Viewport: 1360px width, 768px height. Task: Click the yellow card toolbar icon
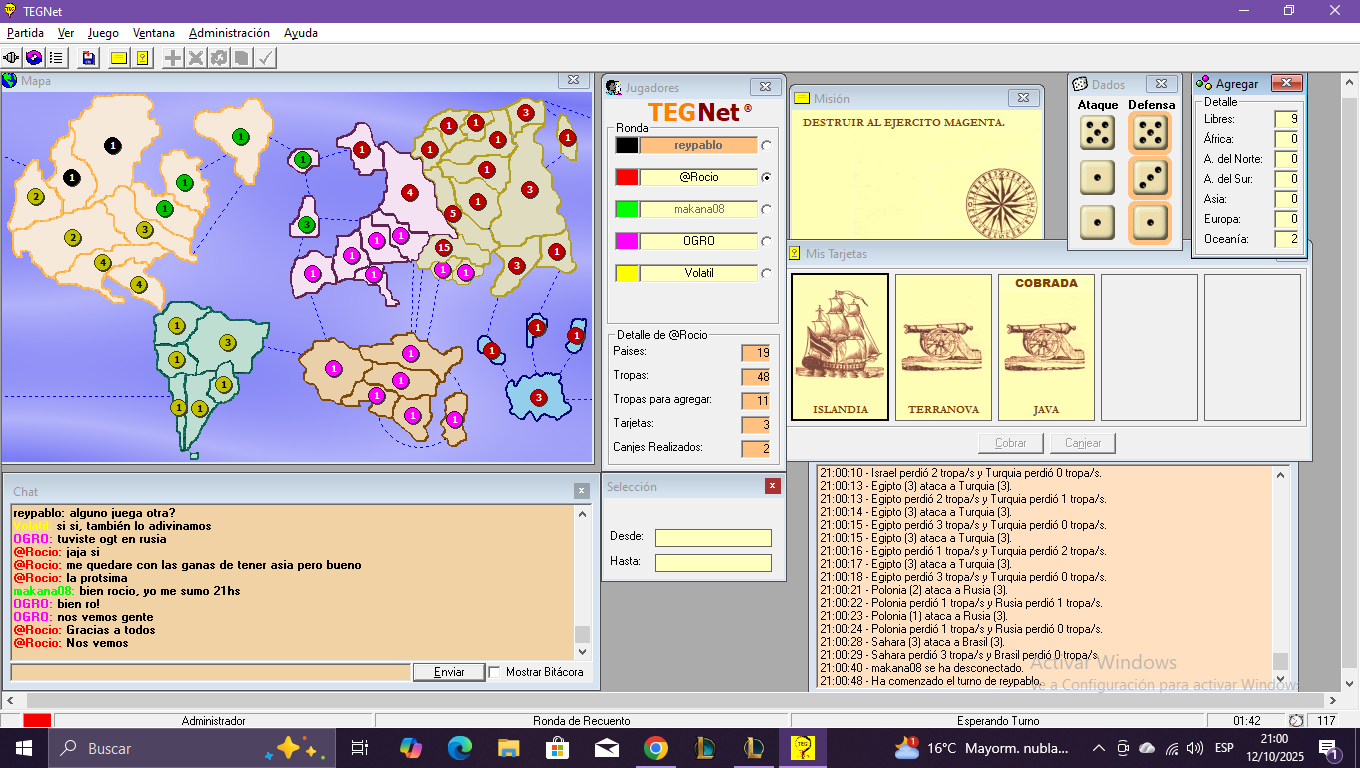click(119, 58)
